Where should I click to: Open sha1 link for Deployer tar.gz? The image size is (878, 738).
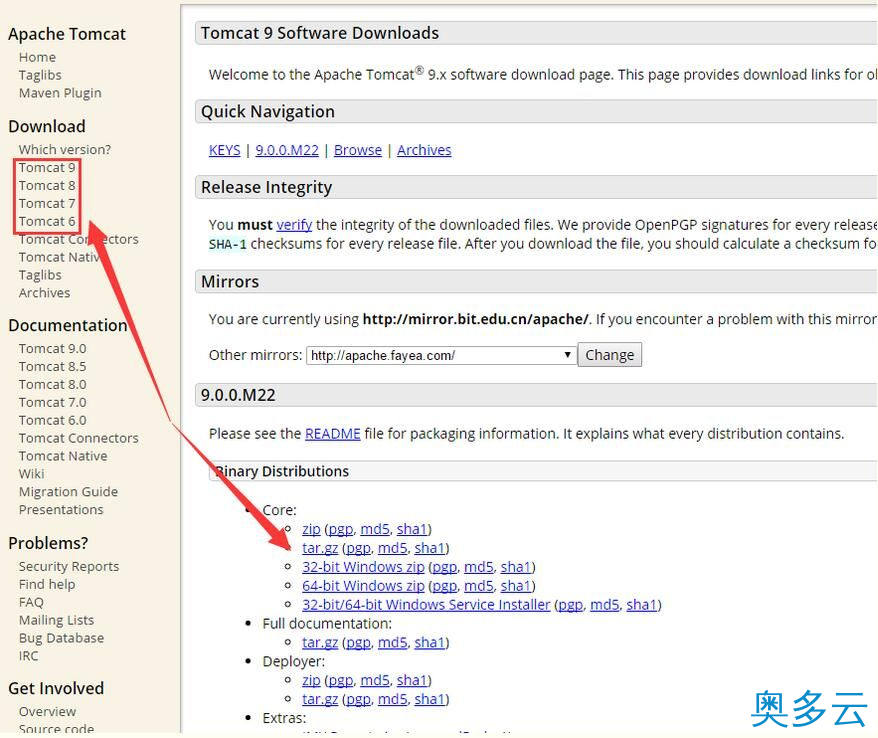[429, 699]
